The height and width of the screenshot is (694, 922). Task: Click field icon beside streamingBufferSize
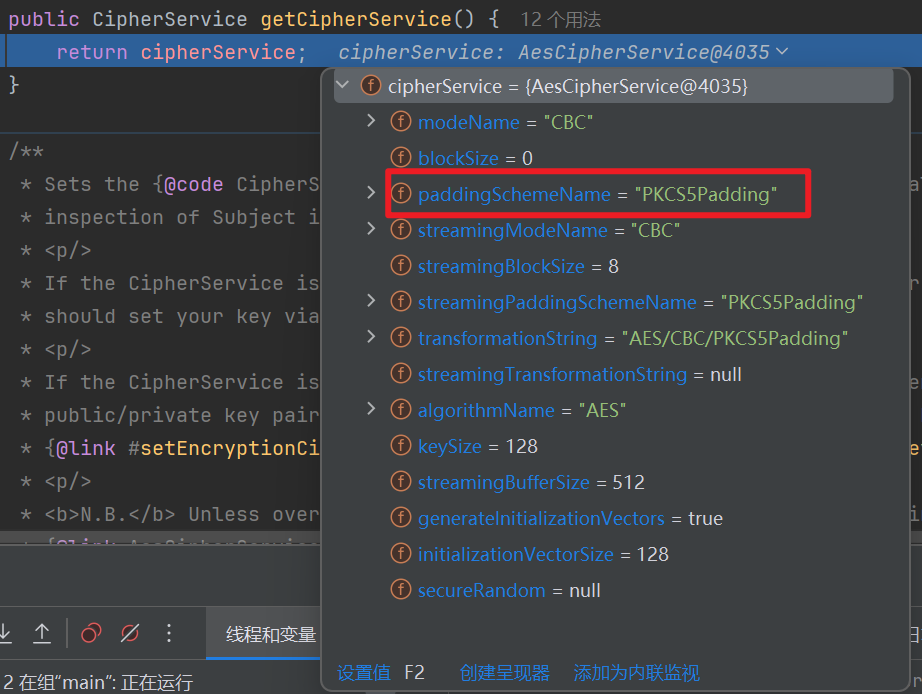tap(401, 482)
